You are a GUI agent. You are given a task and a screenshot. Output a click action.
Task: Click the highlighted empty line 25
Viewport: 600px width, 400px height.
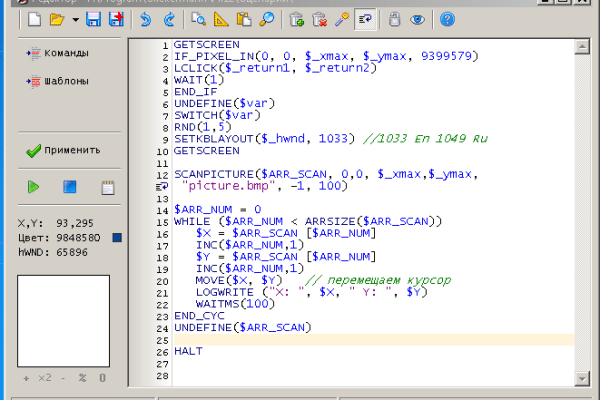click(374, 340)
